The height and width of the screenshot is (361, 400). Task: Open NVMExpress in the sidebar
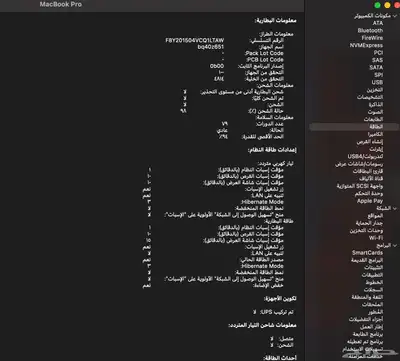coord(366,45)
